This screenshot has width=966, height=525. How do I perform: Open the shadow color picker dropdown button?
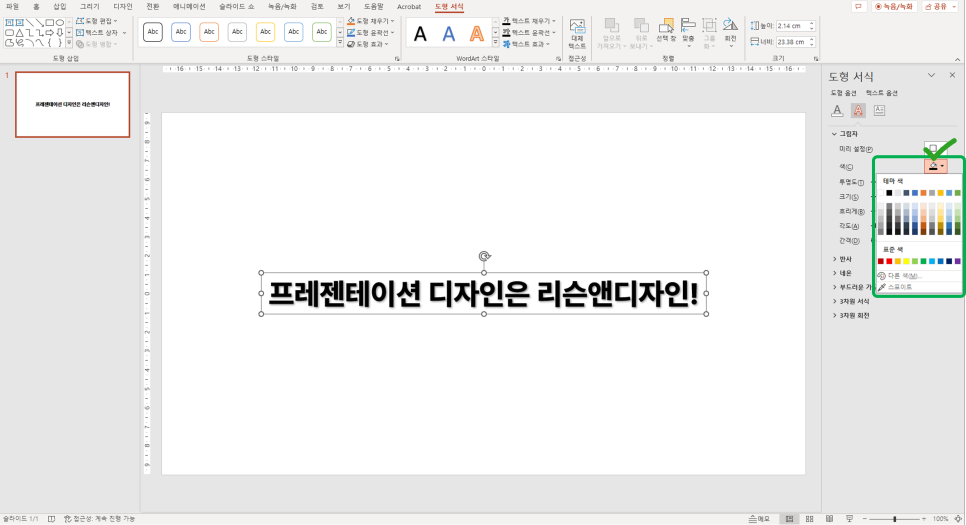[936, 166]
